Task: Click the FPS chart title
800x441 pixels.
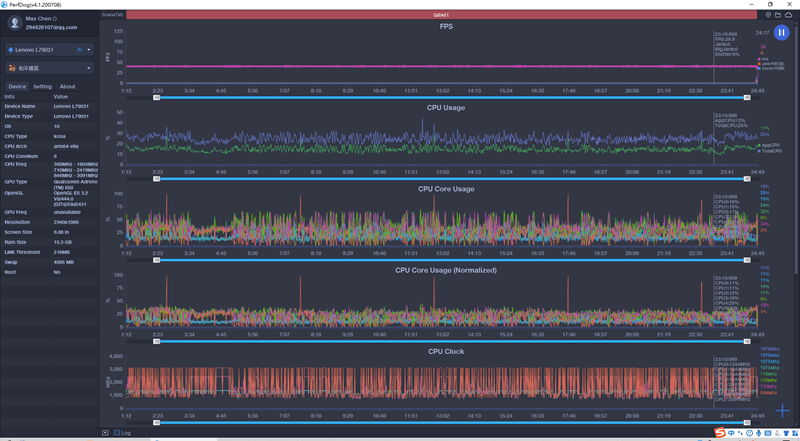Action: [x=446, y=27]
